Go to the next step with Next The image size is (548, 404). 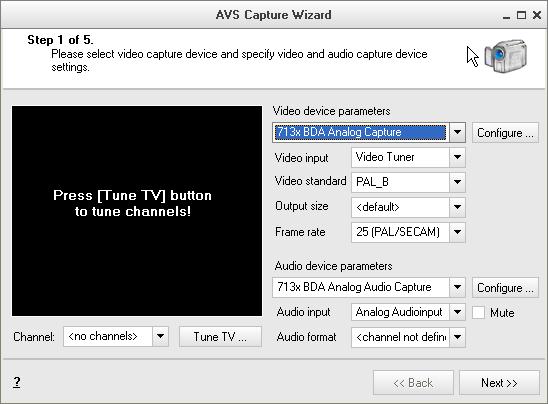[x=499, y=383]
